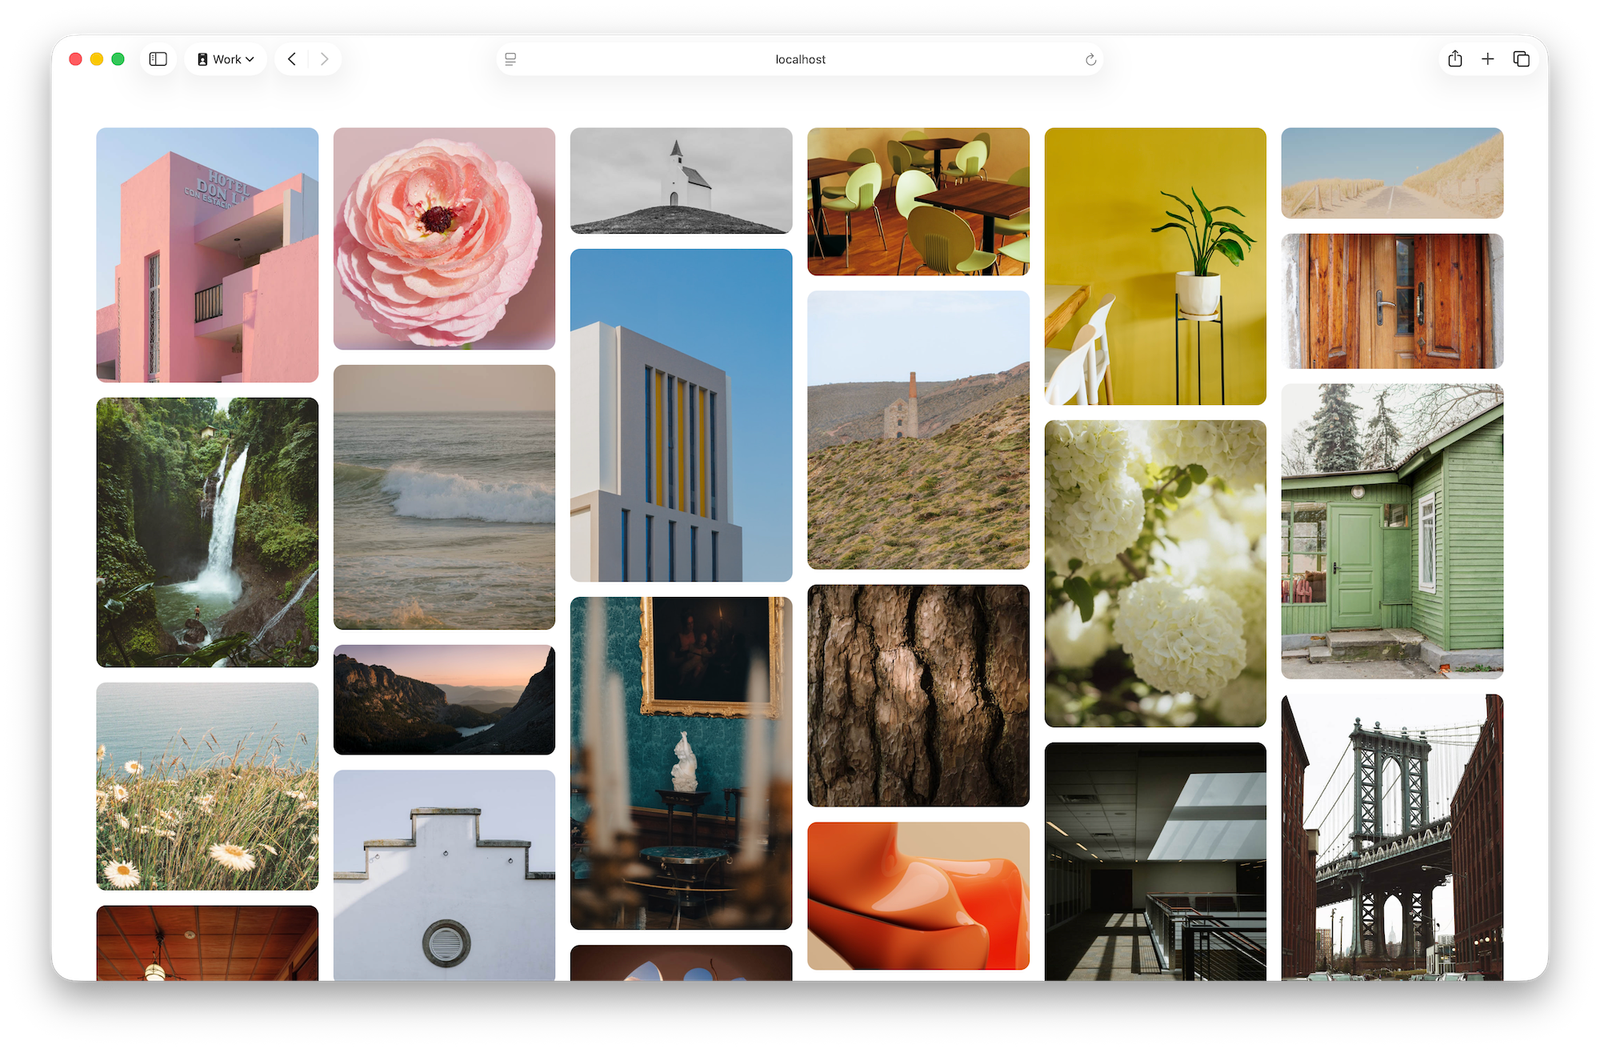Click the Share icon in the toolbar
Screen dimensions: 1600x1049
(x=1455, y=59)
